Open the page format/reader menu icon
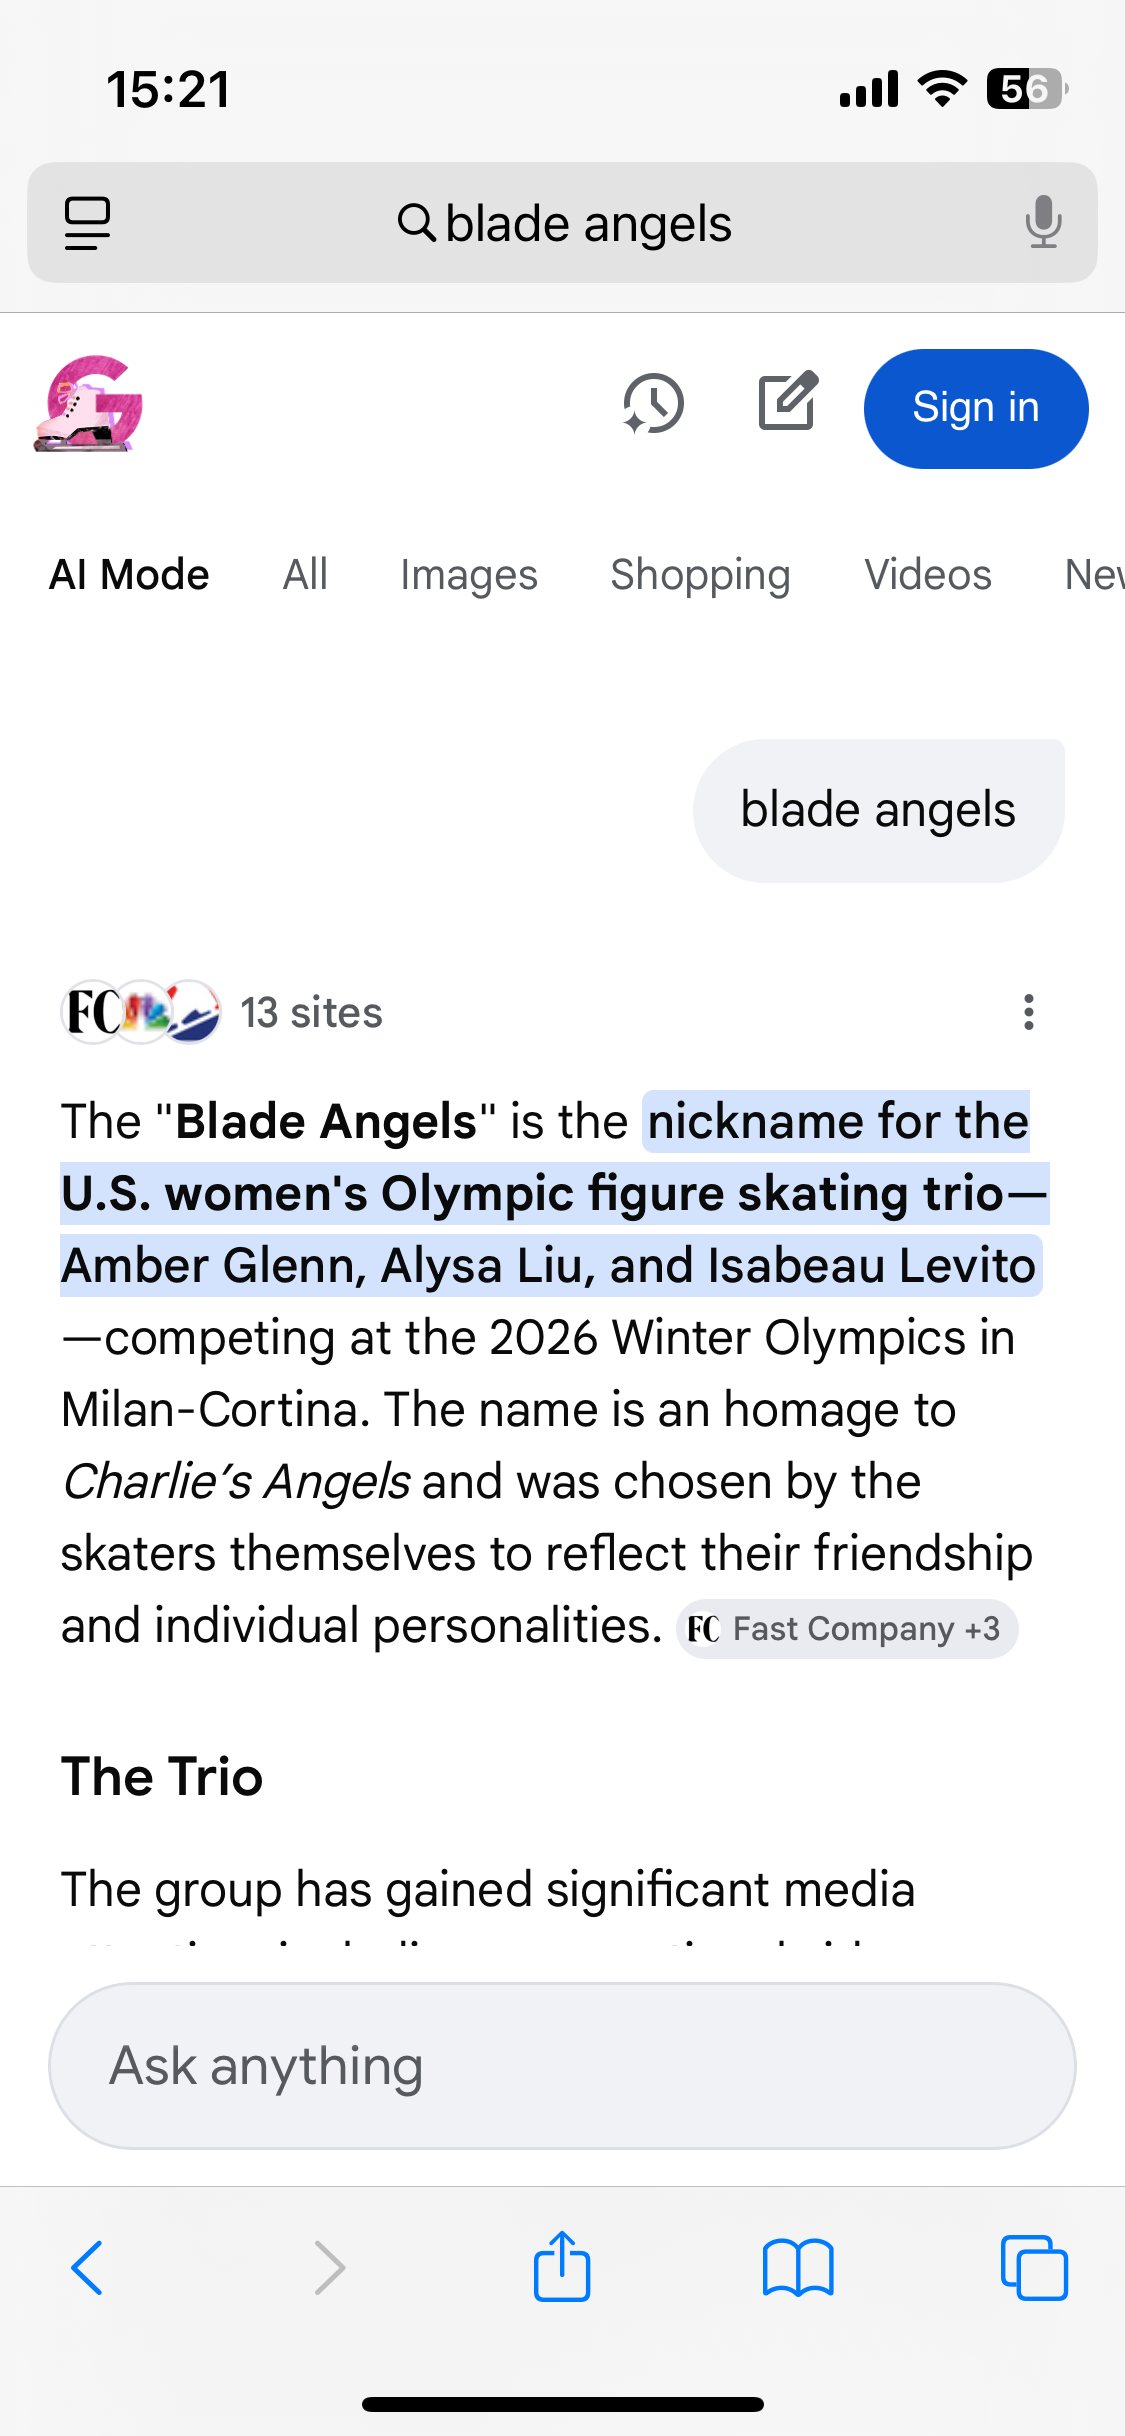Viewport: 1125px width, 2436px height. (x=88, y=223)
